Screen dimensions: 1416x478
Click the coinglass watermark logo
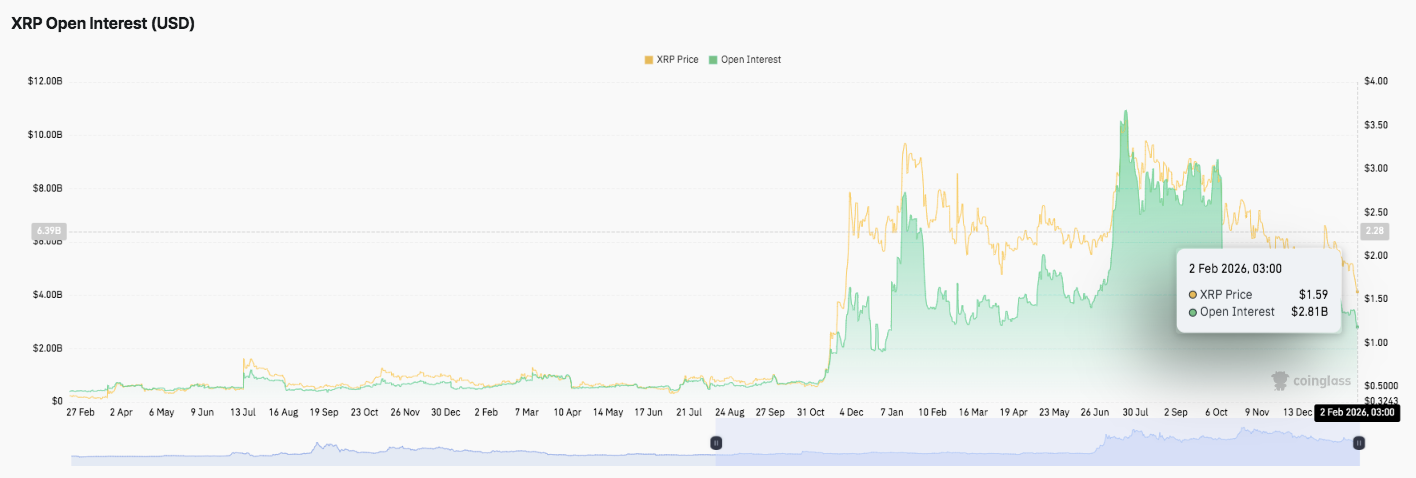1311,381
